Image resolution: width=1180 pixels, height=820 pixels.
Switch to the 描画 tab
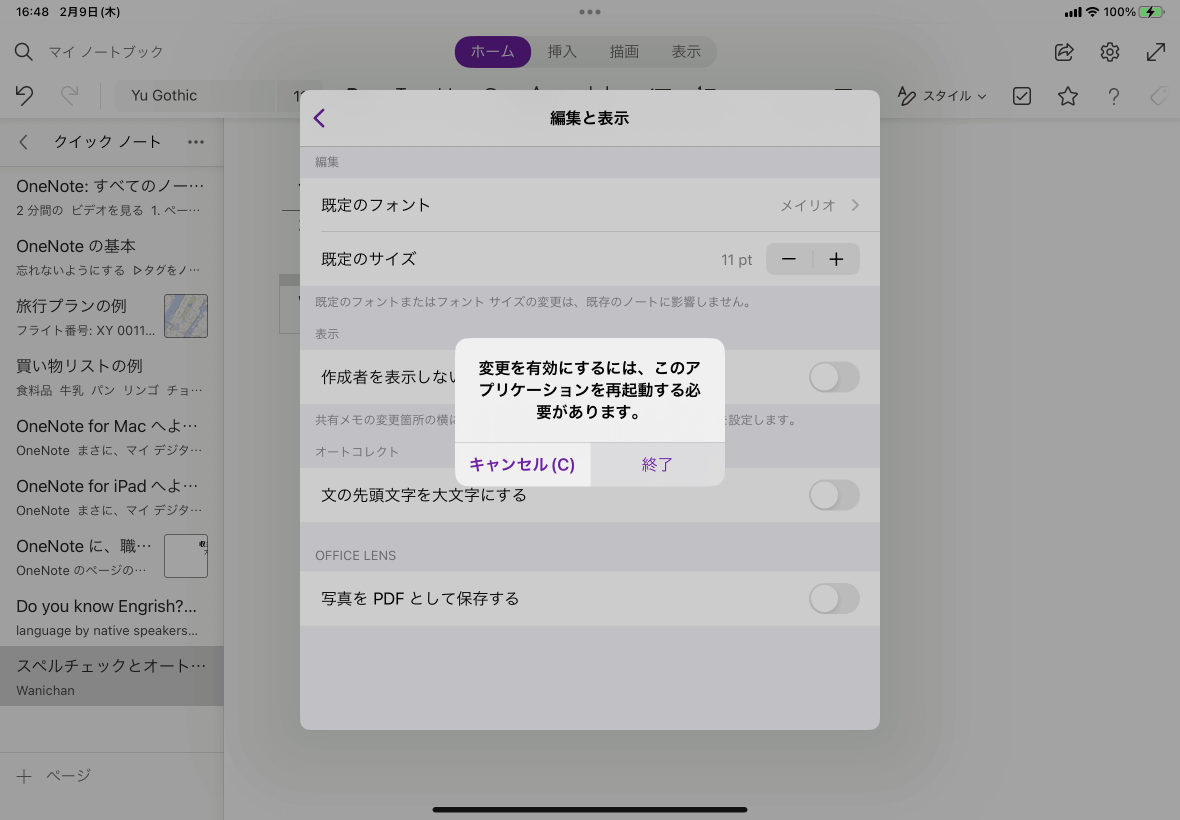point(624,52)
